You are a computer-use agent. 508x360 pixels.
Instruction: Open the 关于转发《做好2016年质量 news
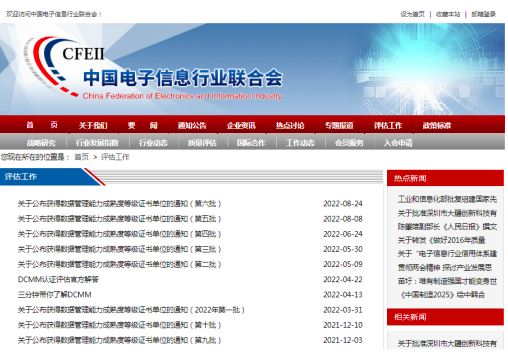[x=441, y=240]
